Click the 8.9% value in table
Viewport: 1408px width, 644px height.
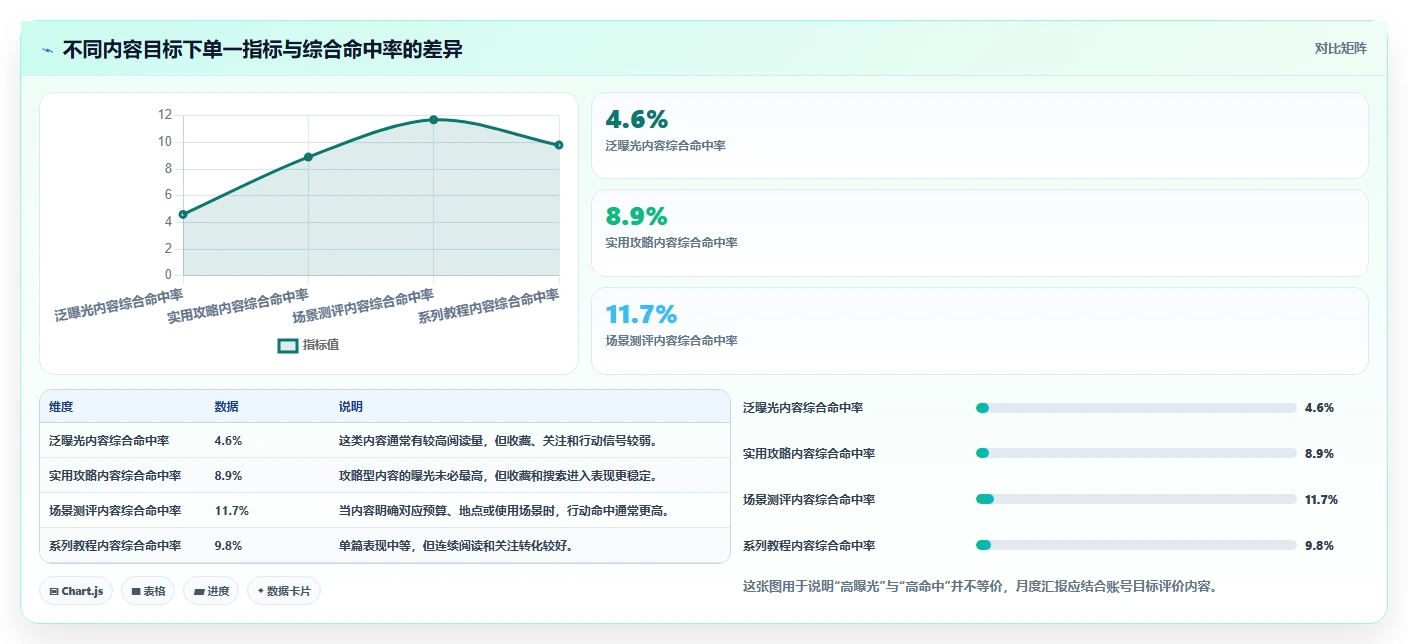pyautogui.click(x=228, y=475)
